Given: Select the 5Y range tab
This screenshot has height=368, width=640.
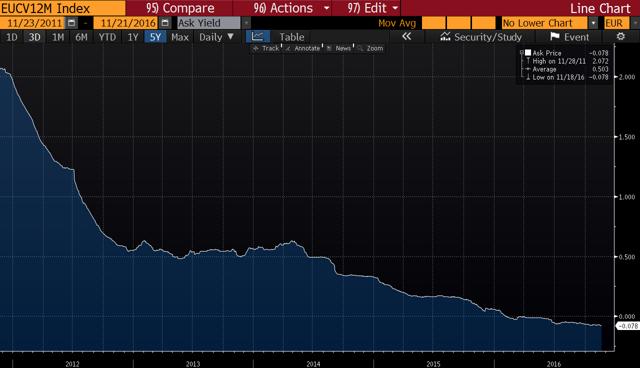Looking at the screenshot, I should point(155,37).
